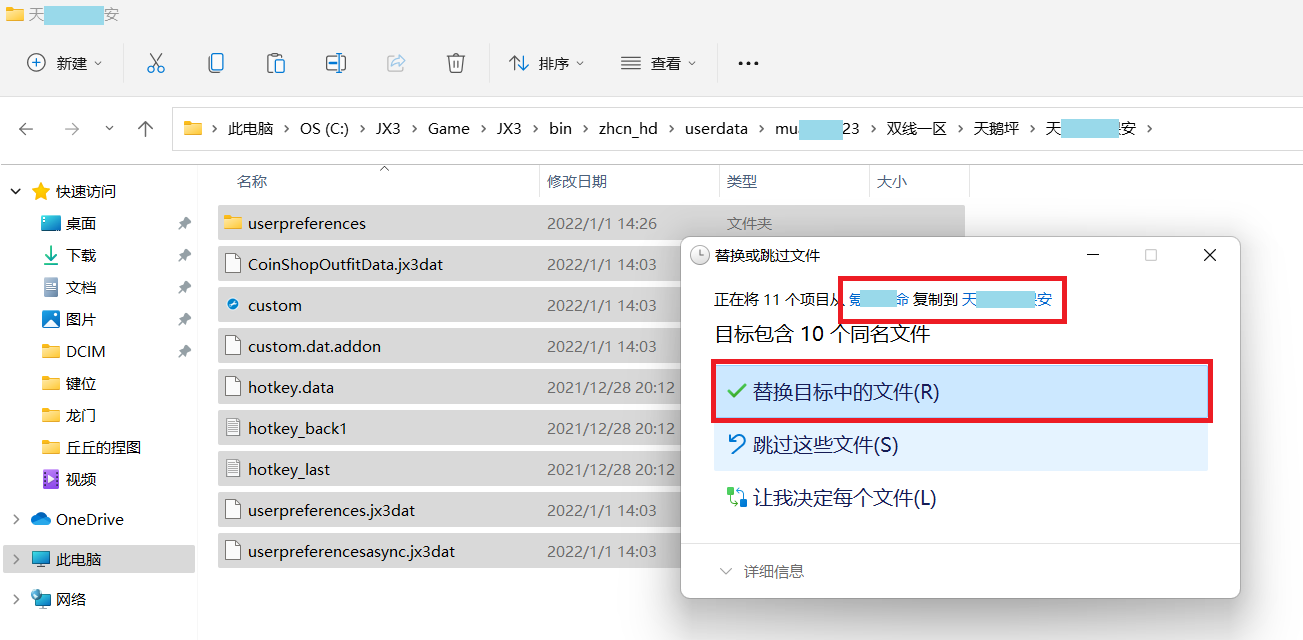Viewport: 1303px width, 640px height.
Task: Open the DCIM folder in sidebar
Action: click(x=85, y=351)
